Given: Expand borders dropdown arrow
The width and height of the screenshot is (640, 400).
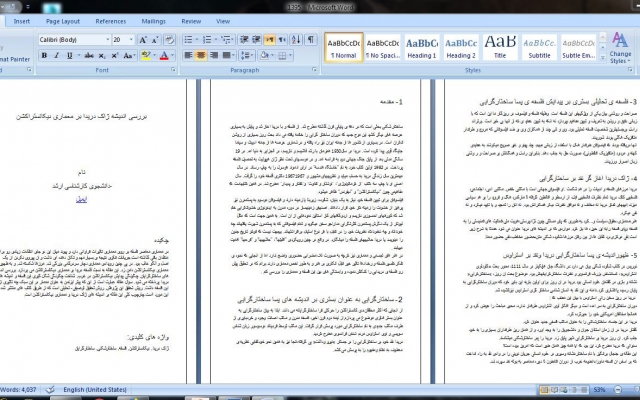Looking at the screenshot, I should pos(291,56).
